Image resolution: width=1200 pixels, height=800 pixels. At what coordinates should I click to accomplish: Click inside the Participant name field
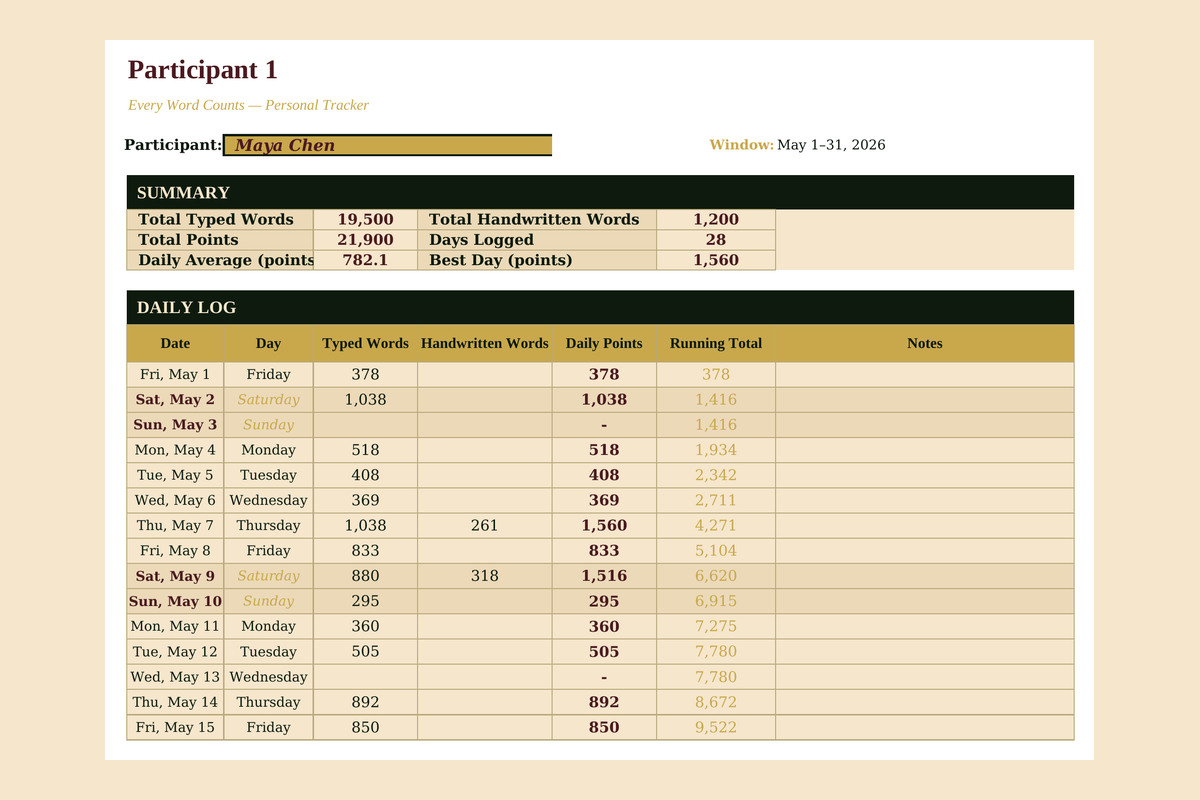click(387, 144)
